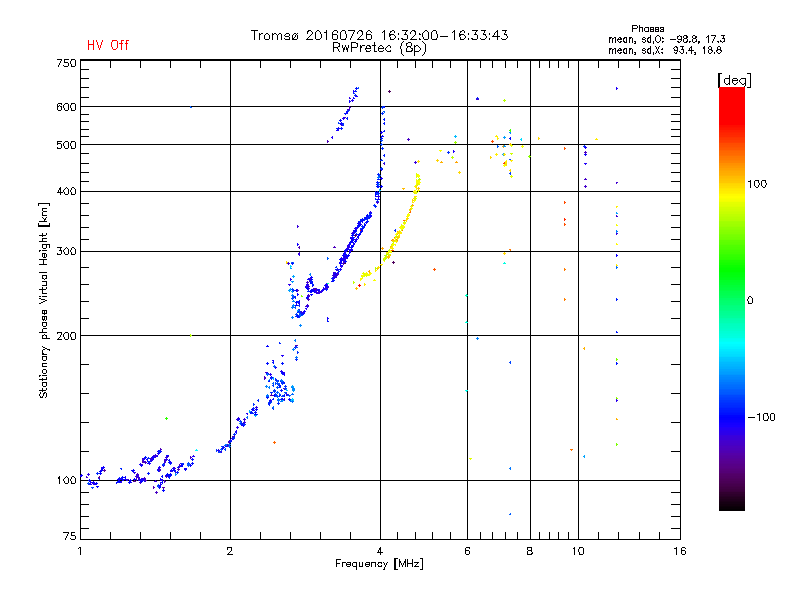This screenshot has width=800, height=600.
Task: Click the y-axis tick label '200'
Action: point(66,336)
